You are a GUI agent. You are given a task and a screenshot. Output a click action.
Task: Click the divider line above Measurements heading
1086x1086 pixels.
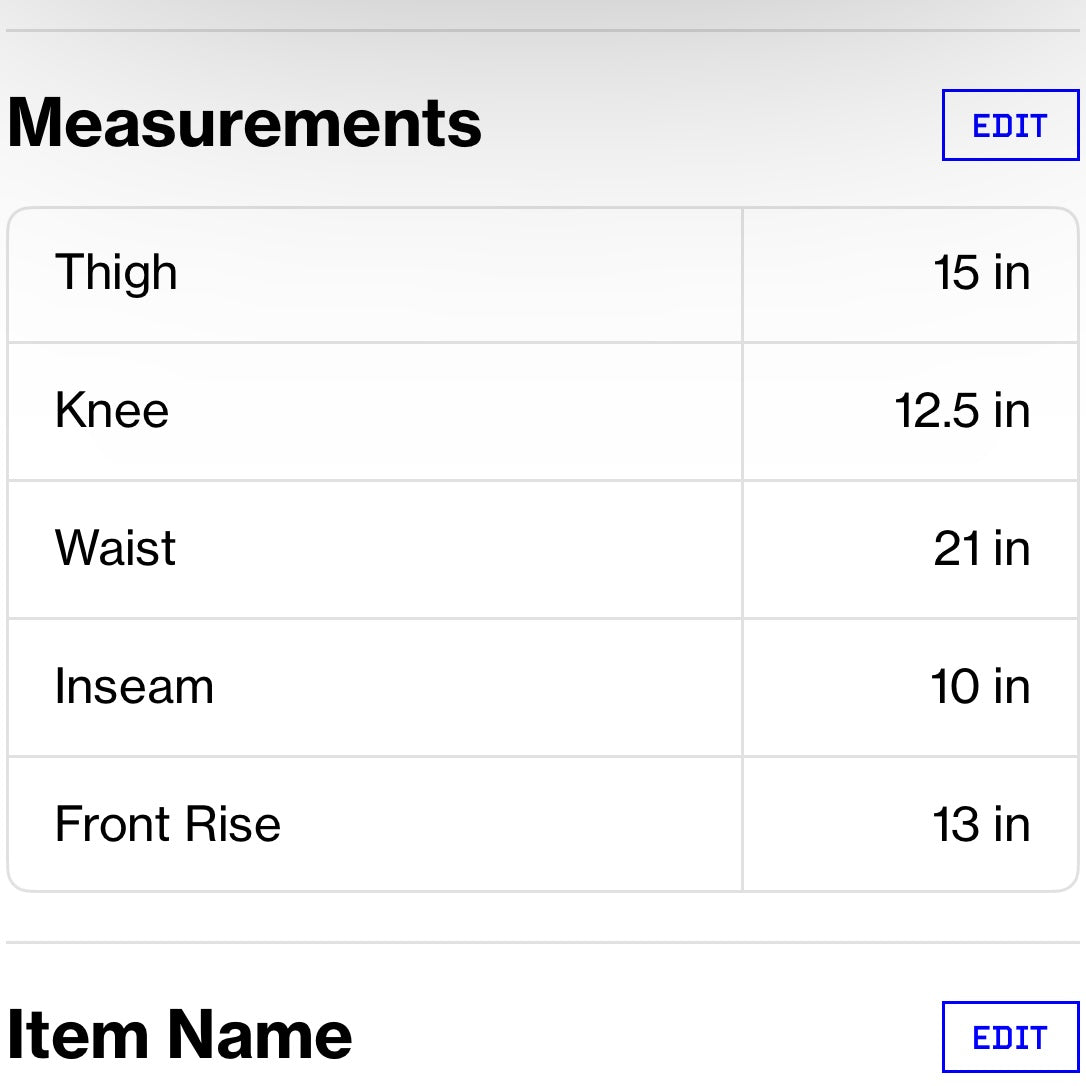pos(543,31)
